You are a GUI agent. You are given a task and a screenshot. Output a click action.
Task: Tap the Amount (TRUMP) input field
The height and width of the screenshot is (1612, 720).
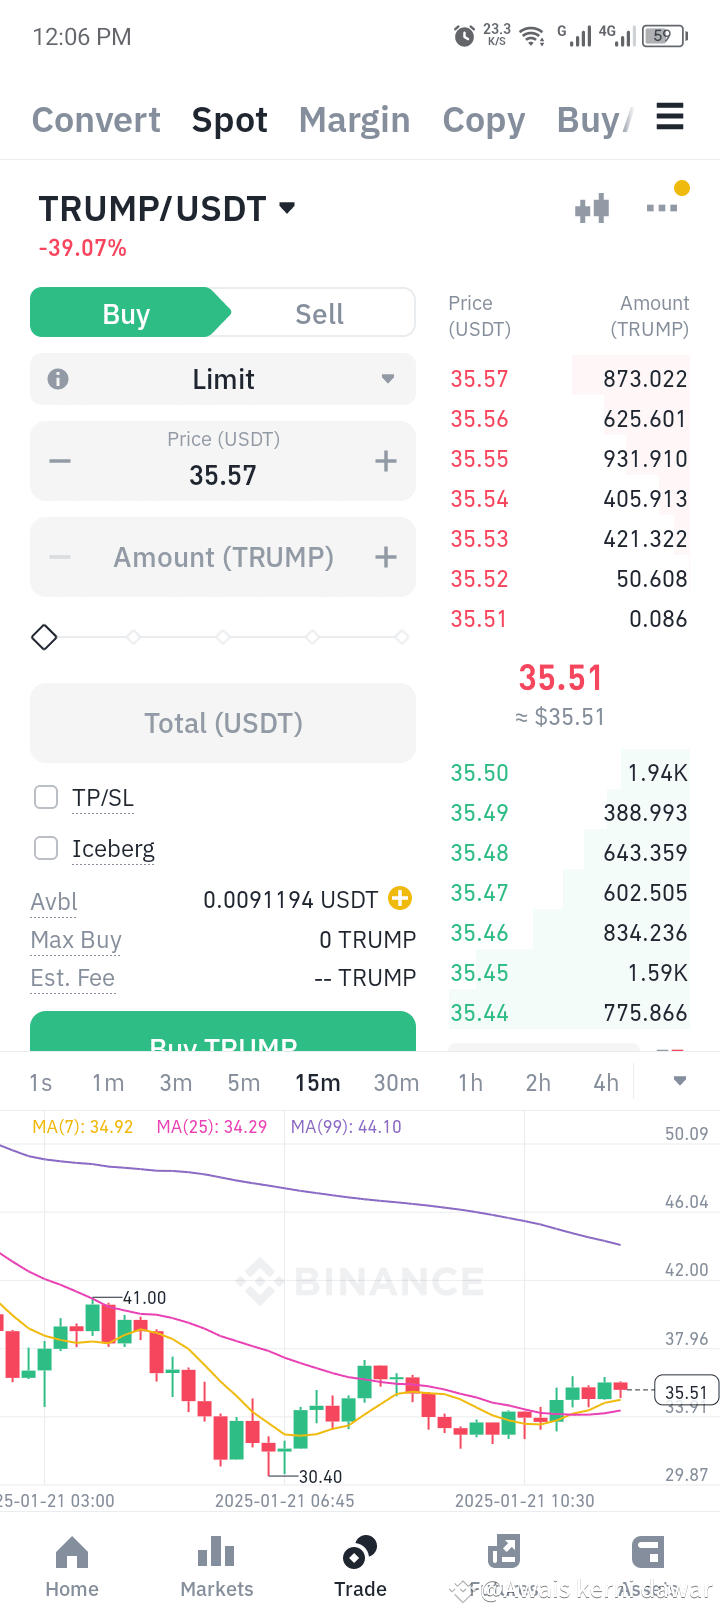coord(223,557)
